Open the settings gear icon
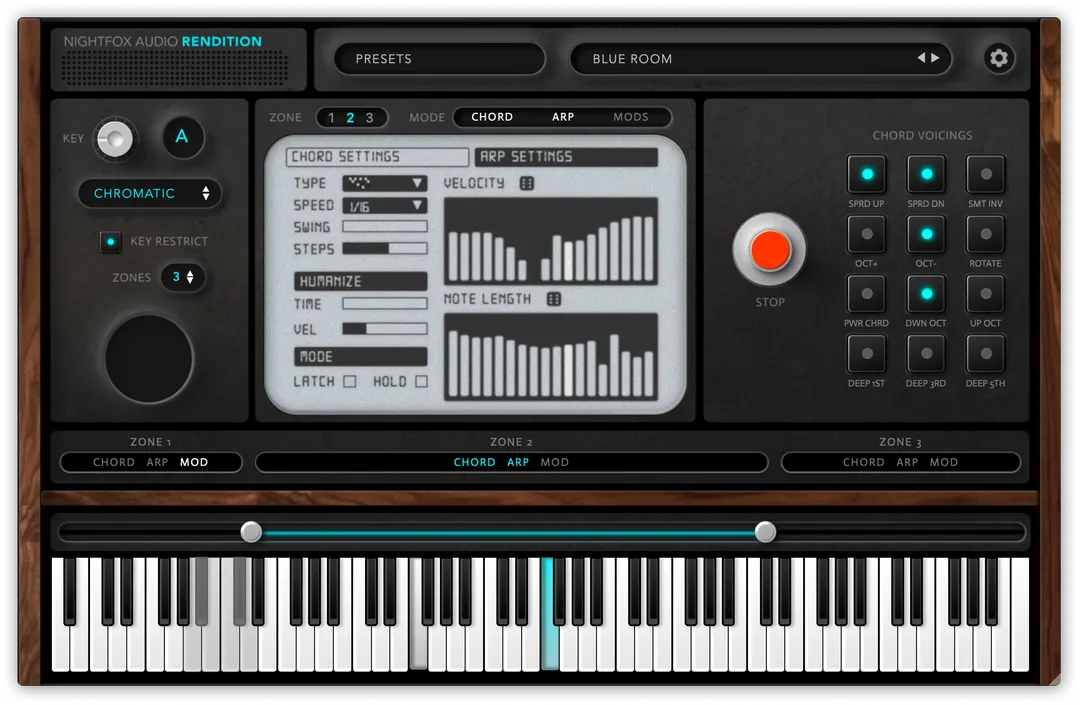This screenshot has height=705, width=1080. click(x=998, y=59)
